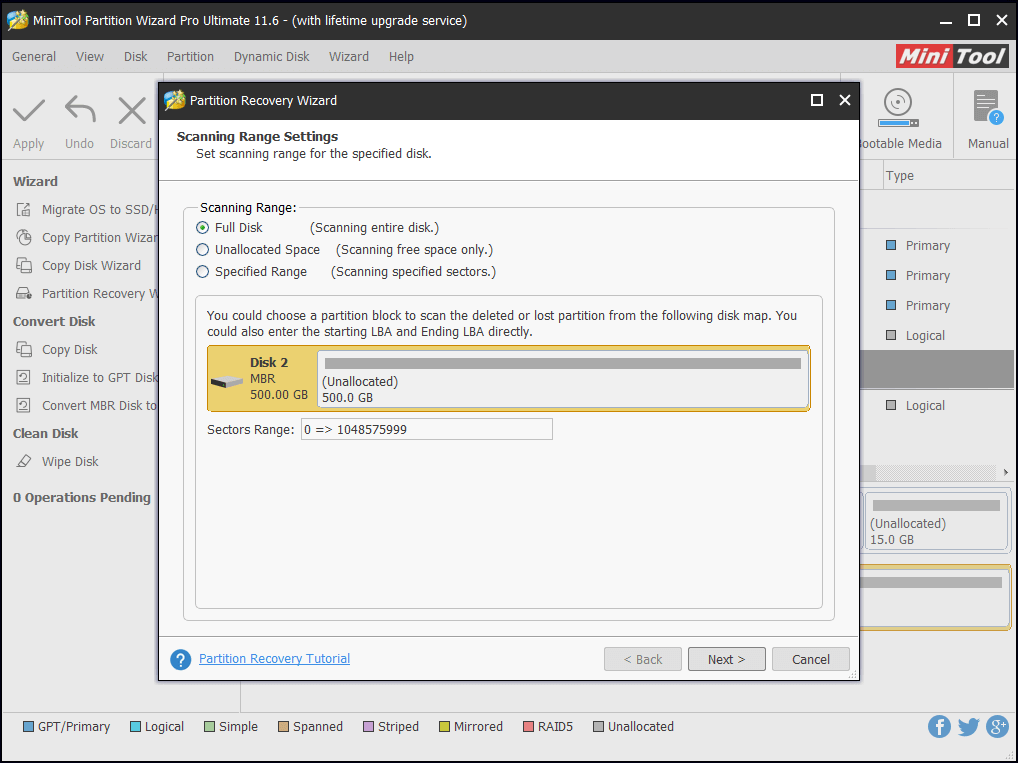Screen dimensions: 1018x763
Task: Click the MiniTool app title bar icon
Action: point(18,20)
